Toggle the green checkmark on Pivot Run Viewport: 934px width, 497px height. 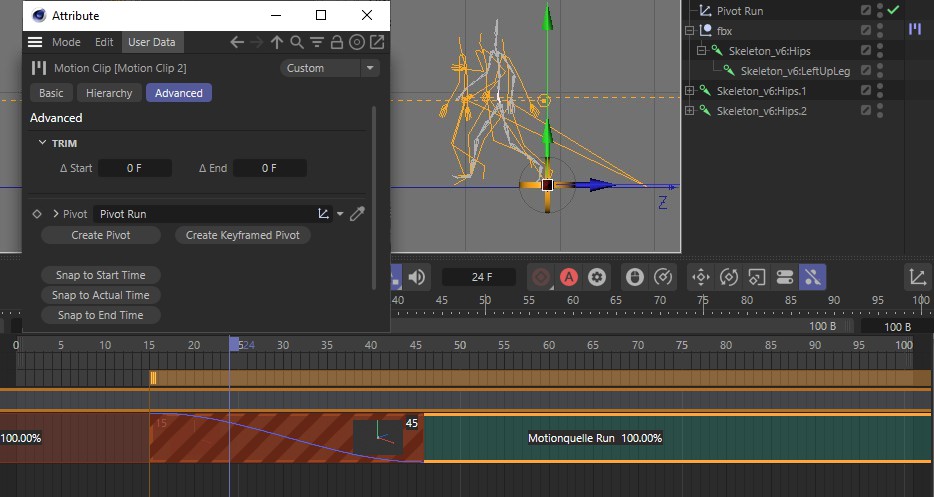(893, 10)
